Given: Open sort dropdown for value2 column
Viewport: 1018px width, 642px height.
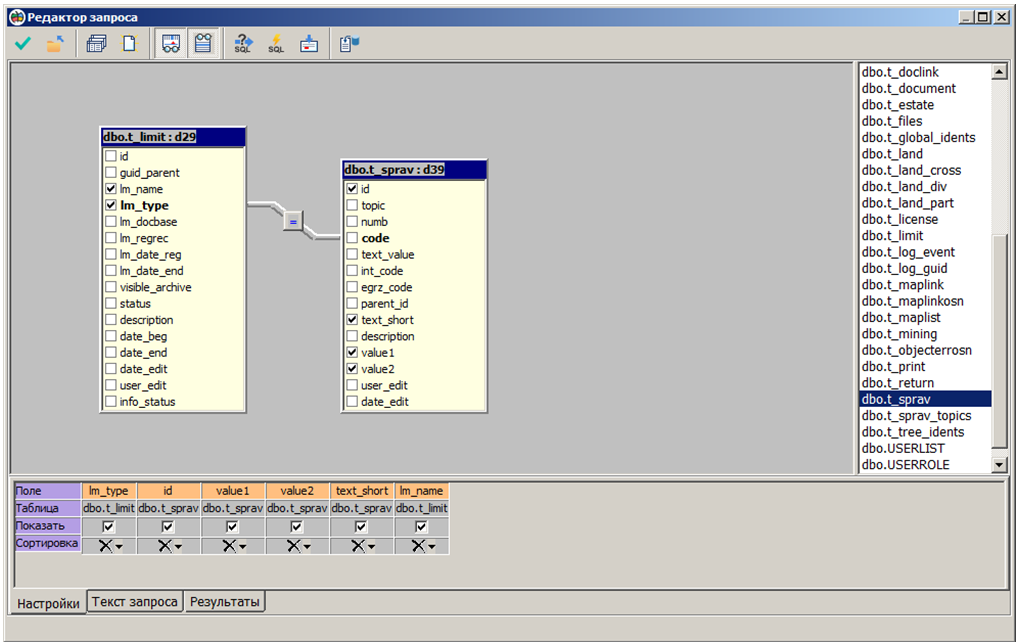Looking at the screenshot, I should click(x=305, y=546).
